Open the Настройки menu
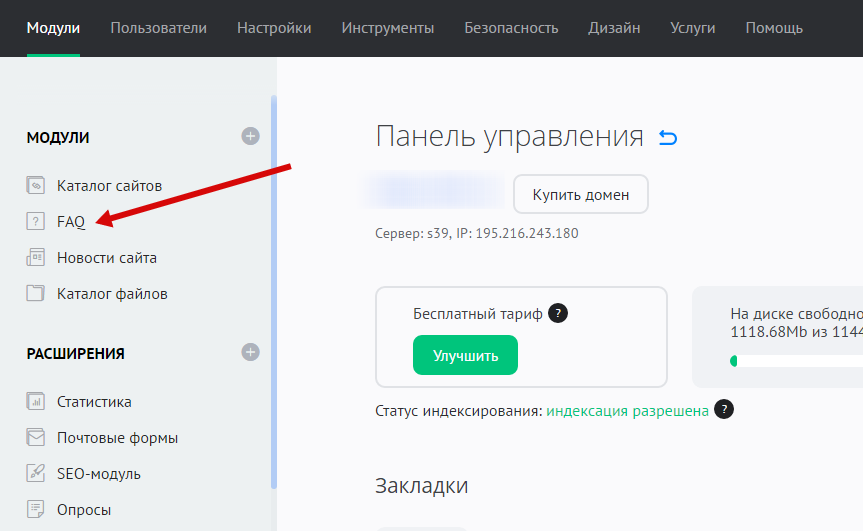The image size is (863, 531). click(x=274, y=28)
